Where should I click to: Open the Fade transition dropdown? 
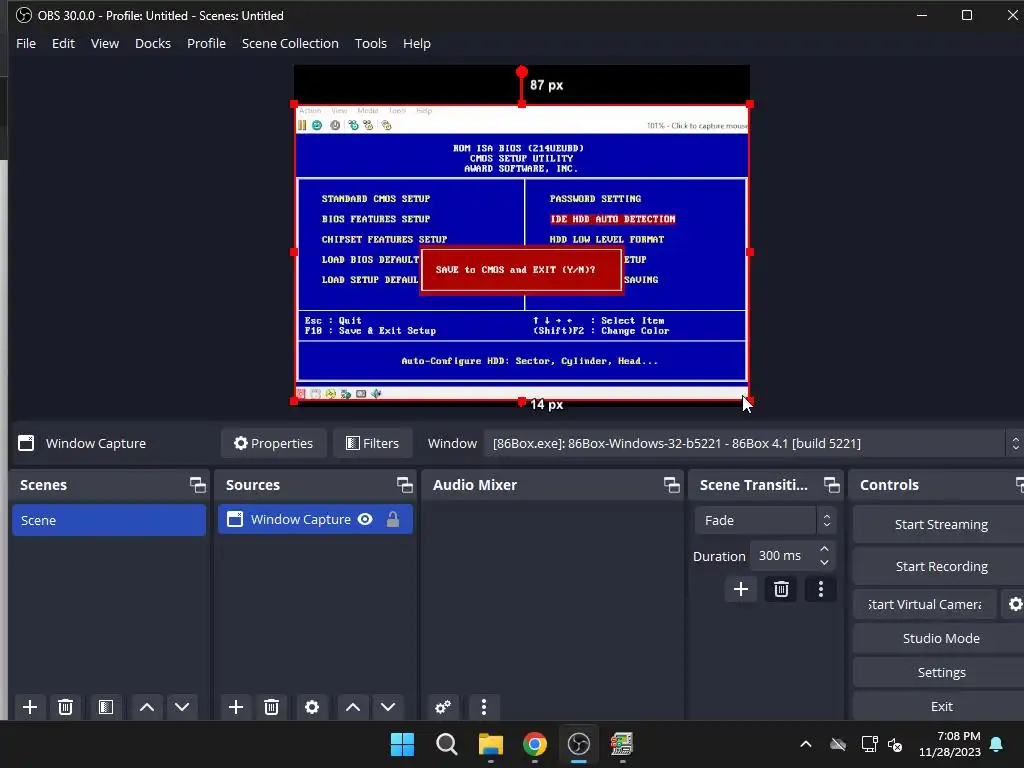(x=765, y=520)
